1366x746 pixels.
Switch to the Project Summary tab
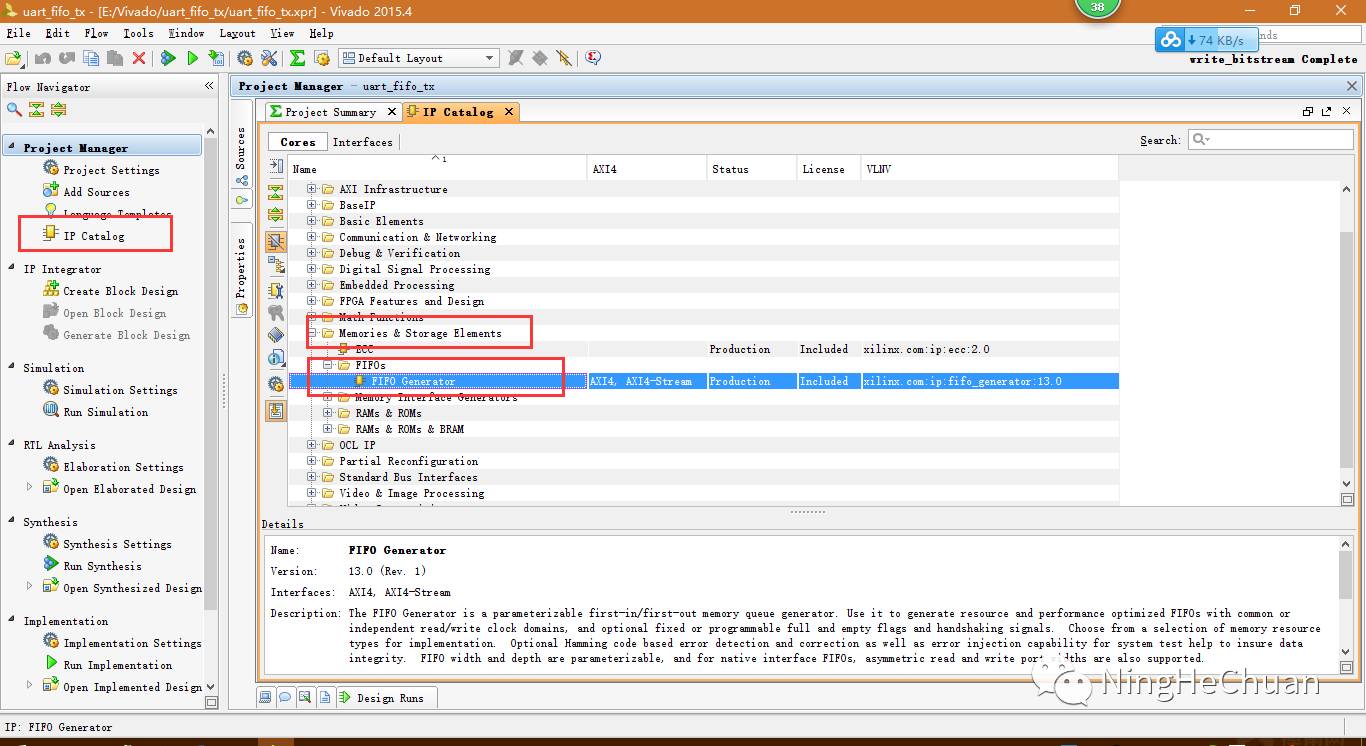pos(330,112)
